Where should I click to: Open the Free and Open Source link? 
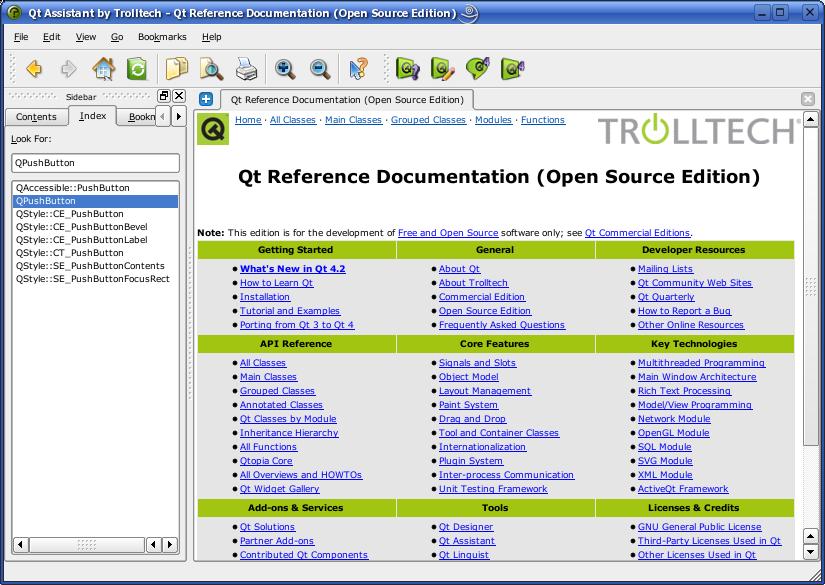point(448,233)
